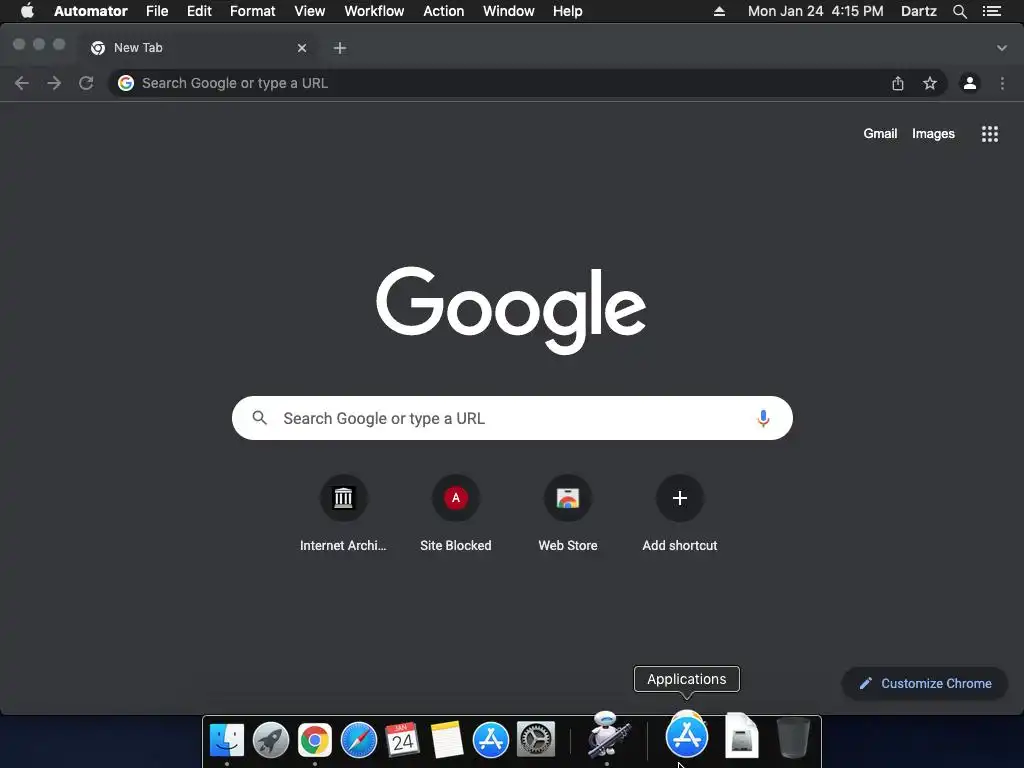Reload the page with the refresh icon
Screen dimensions: 1024x768
pos(86,83)
